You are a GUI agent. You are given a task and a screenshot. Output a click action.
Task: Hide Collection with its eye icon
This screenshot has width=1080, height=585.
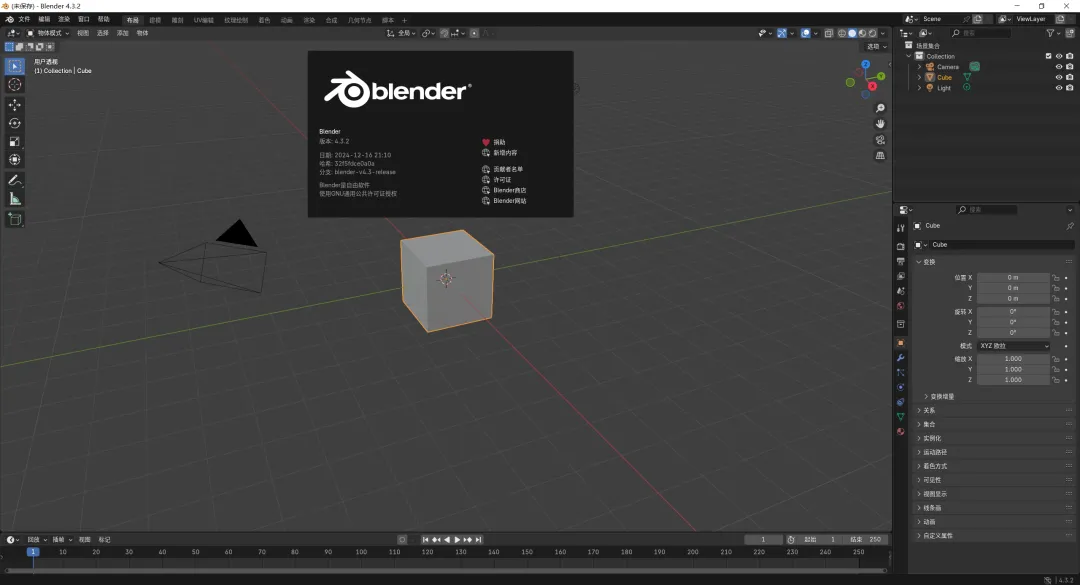point(1059,56)
